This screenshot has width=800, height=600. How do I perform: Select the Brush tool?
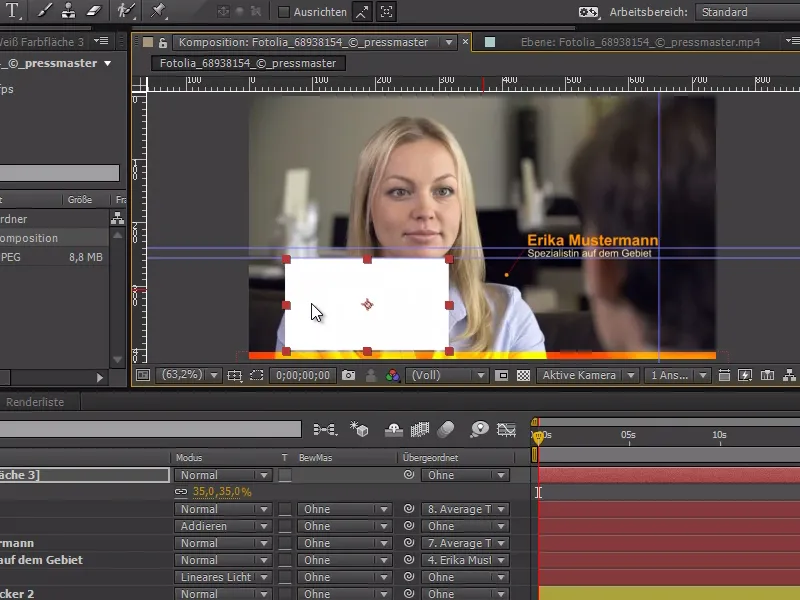pyautogui.click(x=41, y=13)
